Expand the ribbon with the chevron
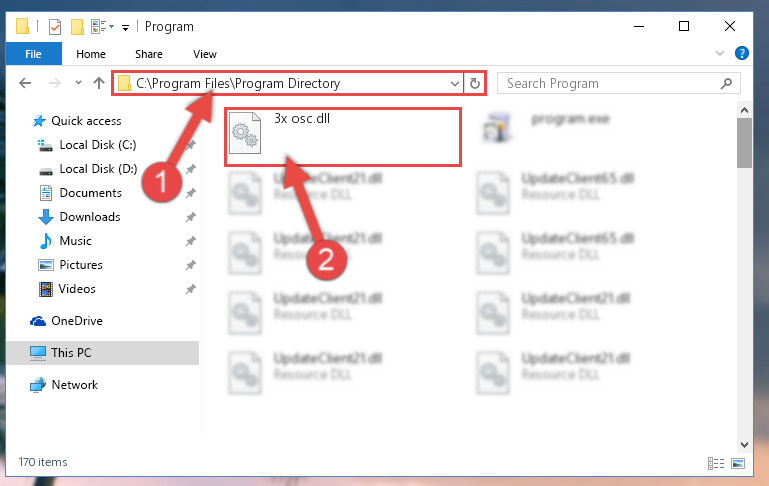Screen dimensions: 769x486 point(719,53)
